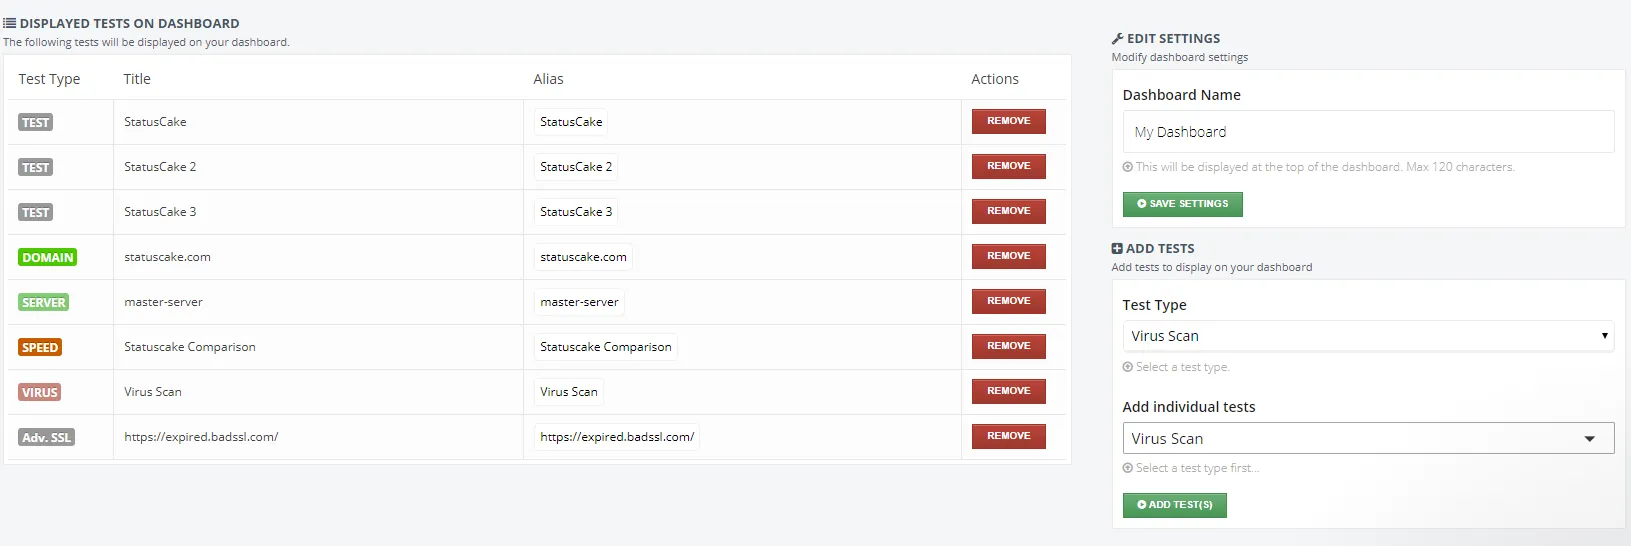The width and height of the screenshot is (1631, 546).
Task: Remove the StatusCake 3 test
Action: click(x=1008, y=211)
